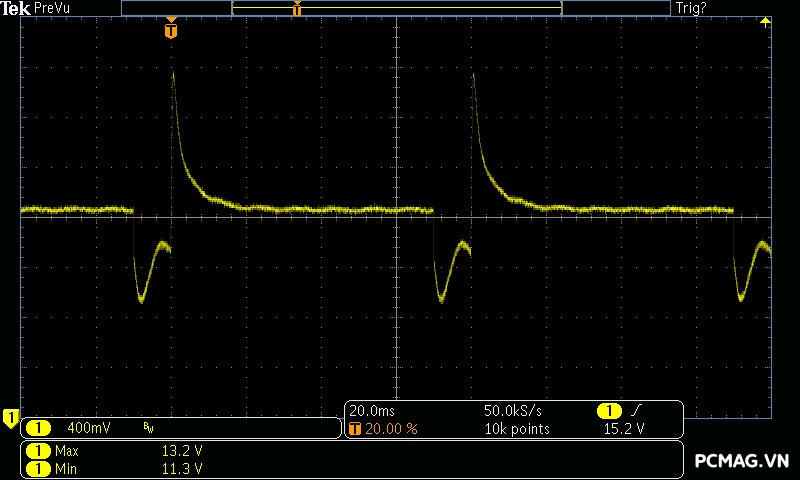Image resolution: width=800 pixels, height=480 pixels.
Task: Click the channel 1 ground reference marker
Action: pos(10,416)
